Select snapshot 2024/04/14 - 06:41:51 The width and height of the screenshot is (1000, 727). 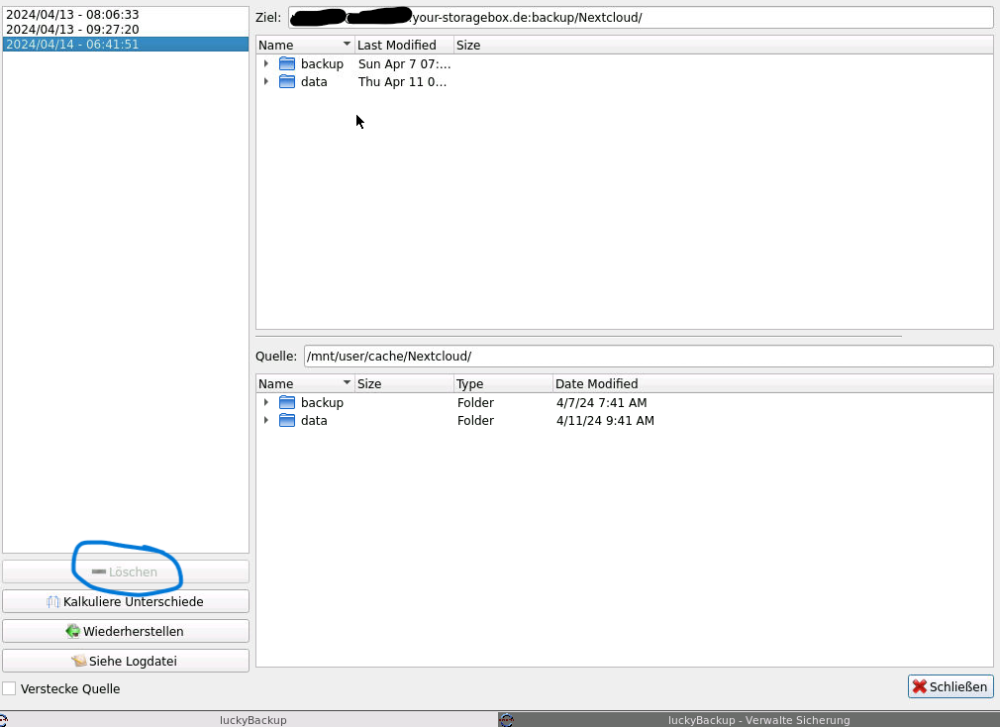126,44
